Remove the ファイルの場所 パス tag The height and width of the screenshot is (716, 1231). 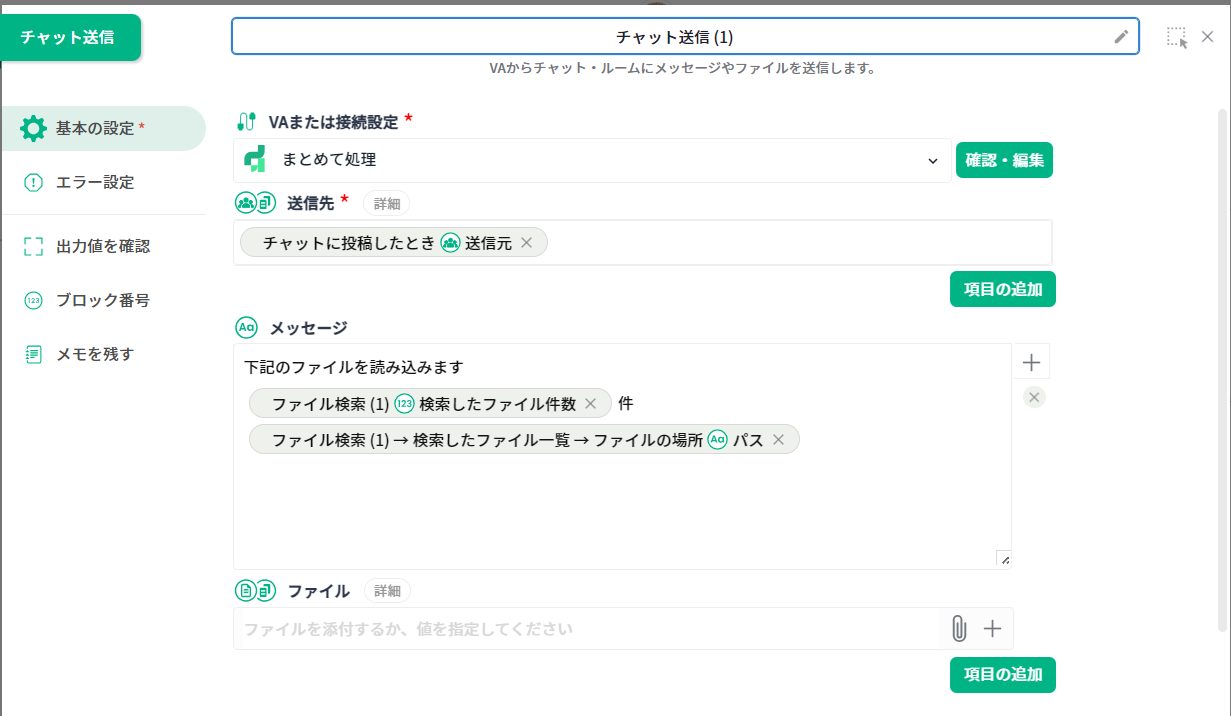pos(778,440)
